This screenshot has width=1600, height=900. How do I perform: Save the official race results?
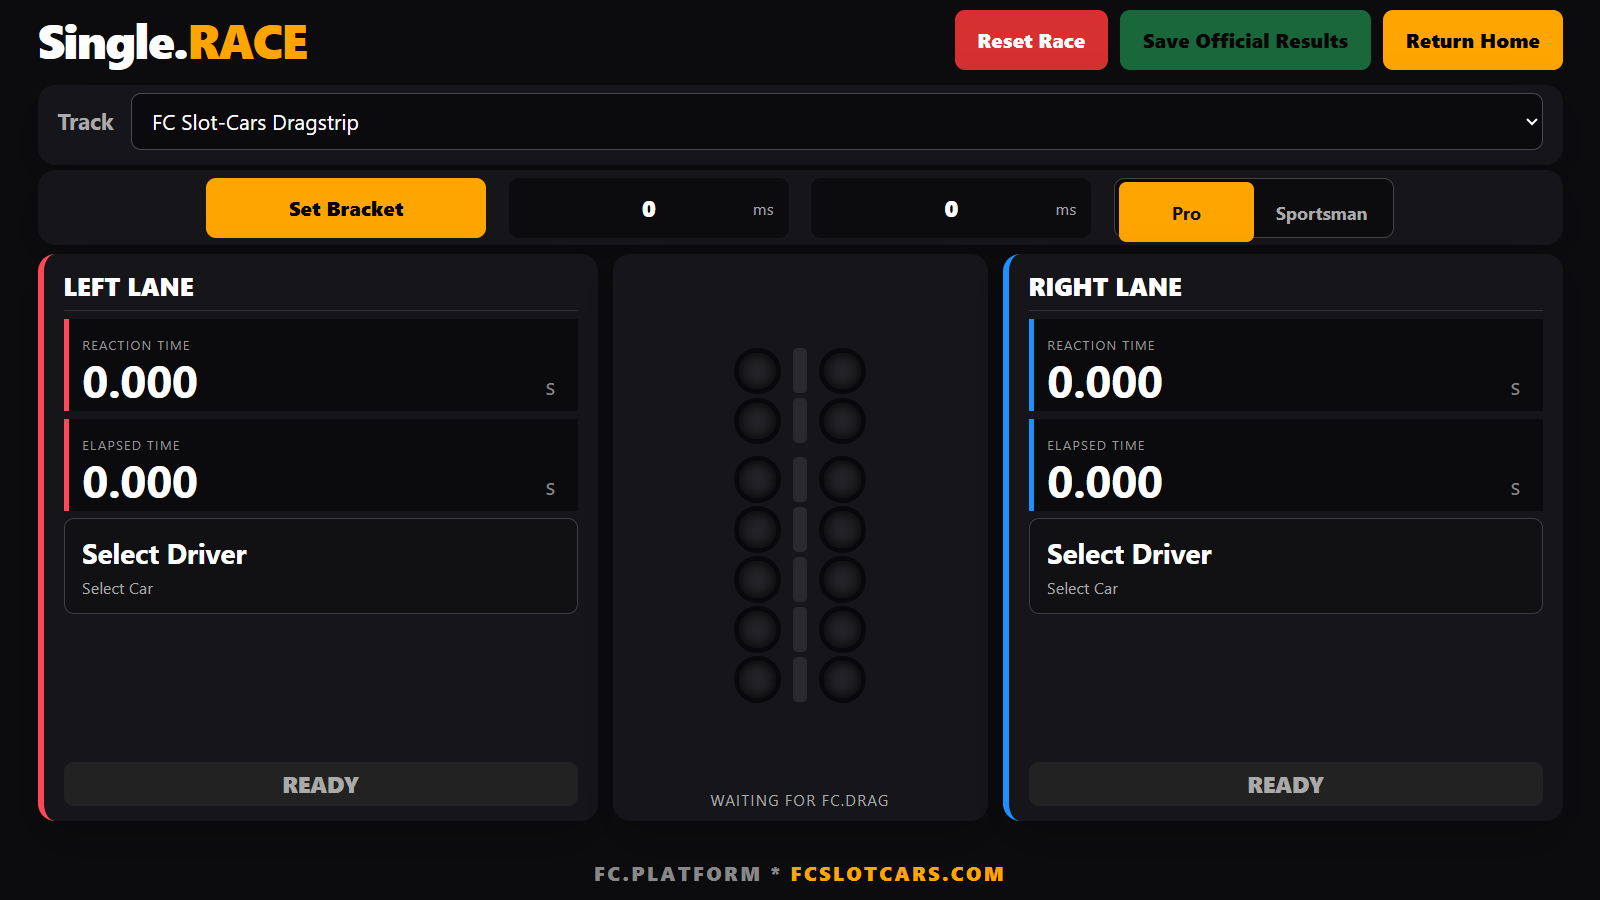(1245, 40)
